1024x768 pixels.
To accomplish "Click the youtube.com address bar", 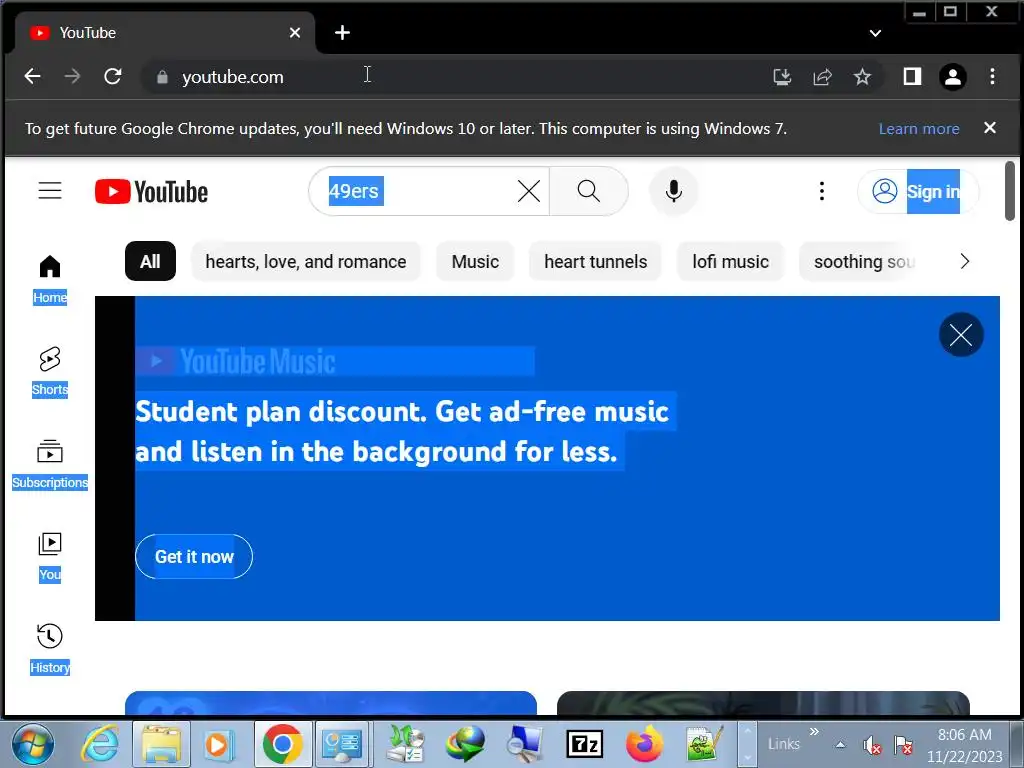I will point(457,76).
